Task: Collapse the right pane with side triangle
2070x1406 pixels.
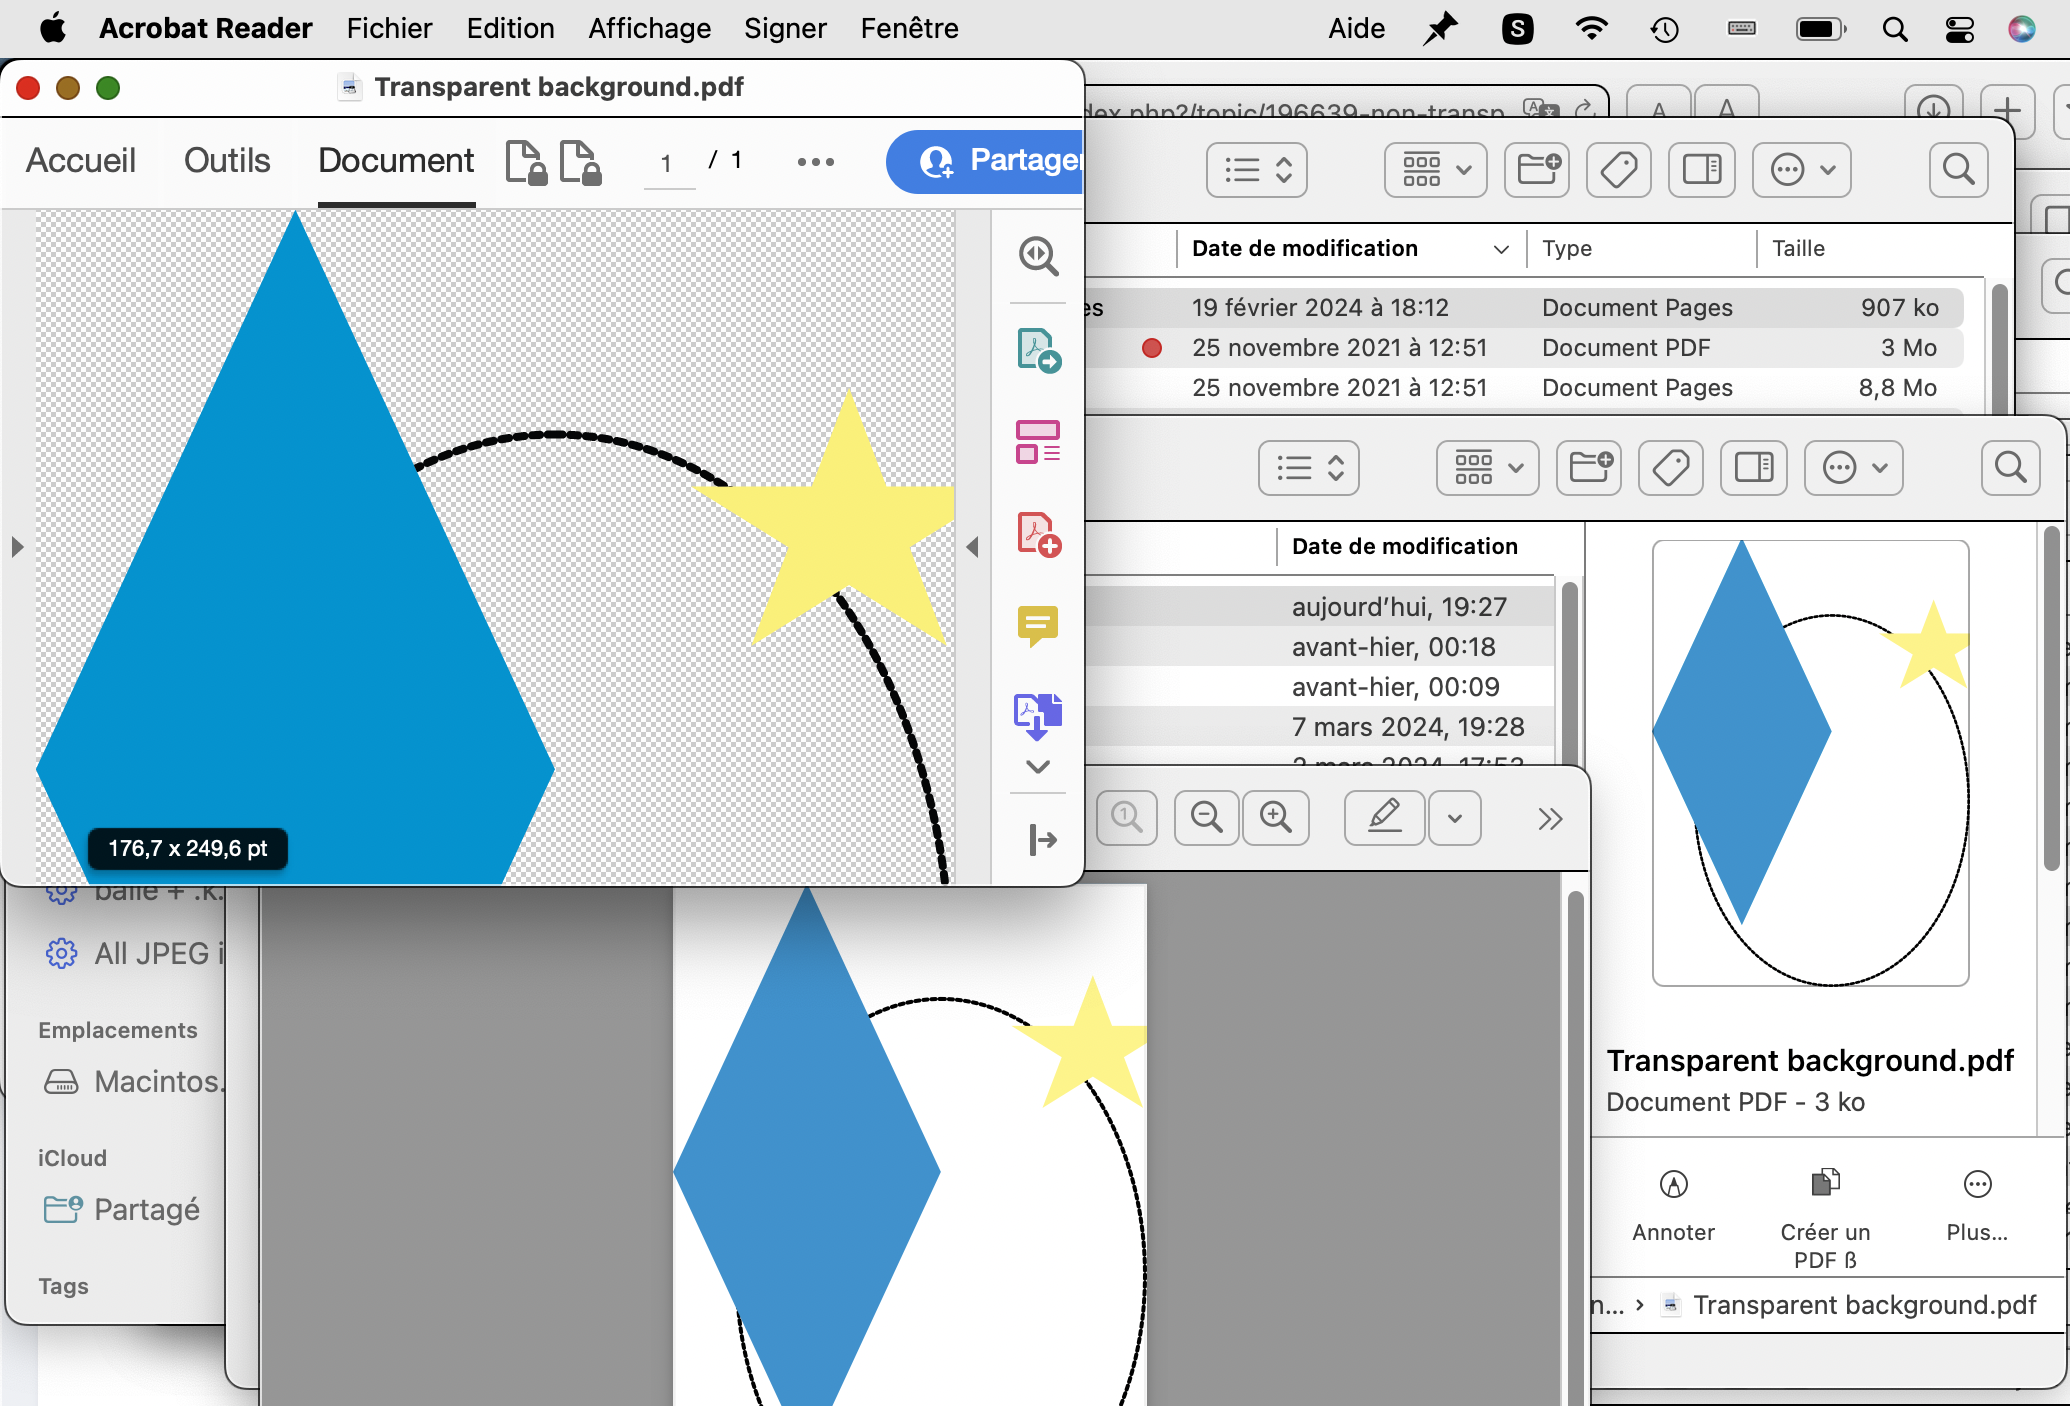Action: [x=972, y=547]
